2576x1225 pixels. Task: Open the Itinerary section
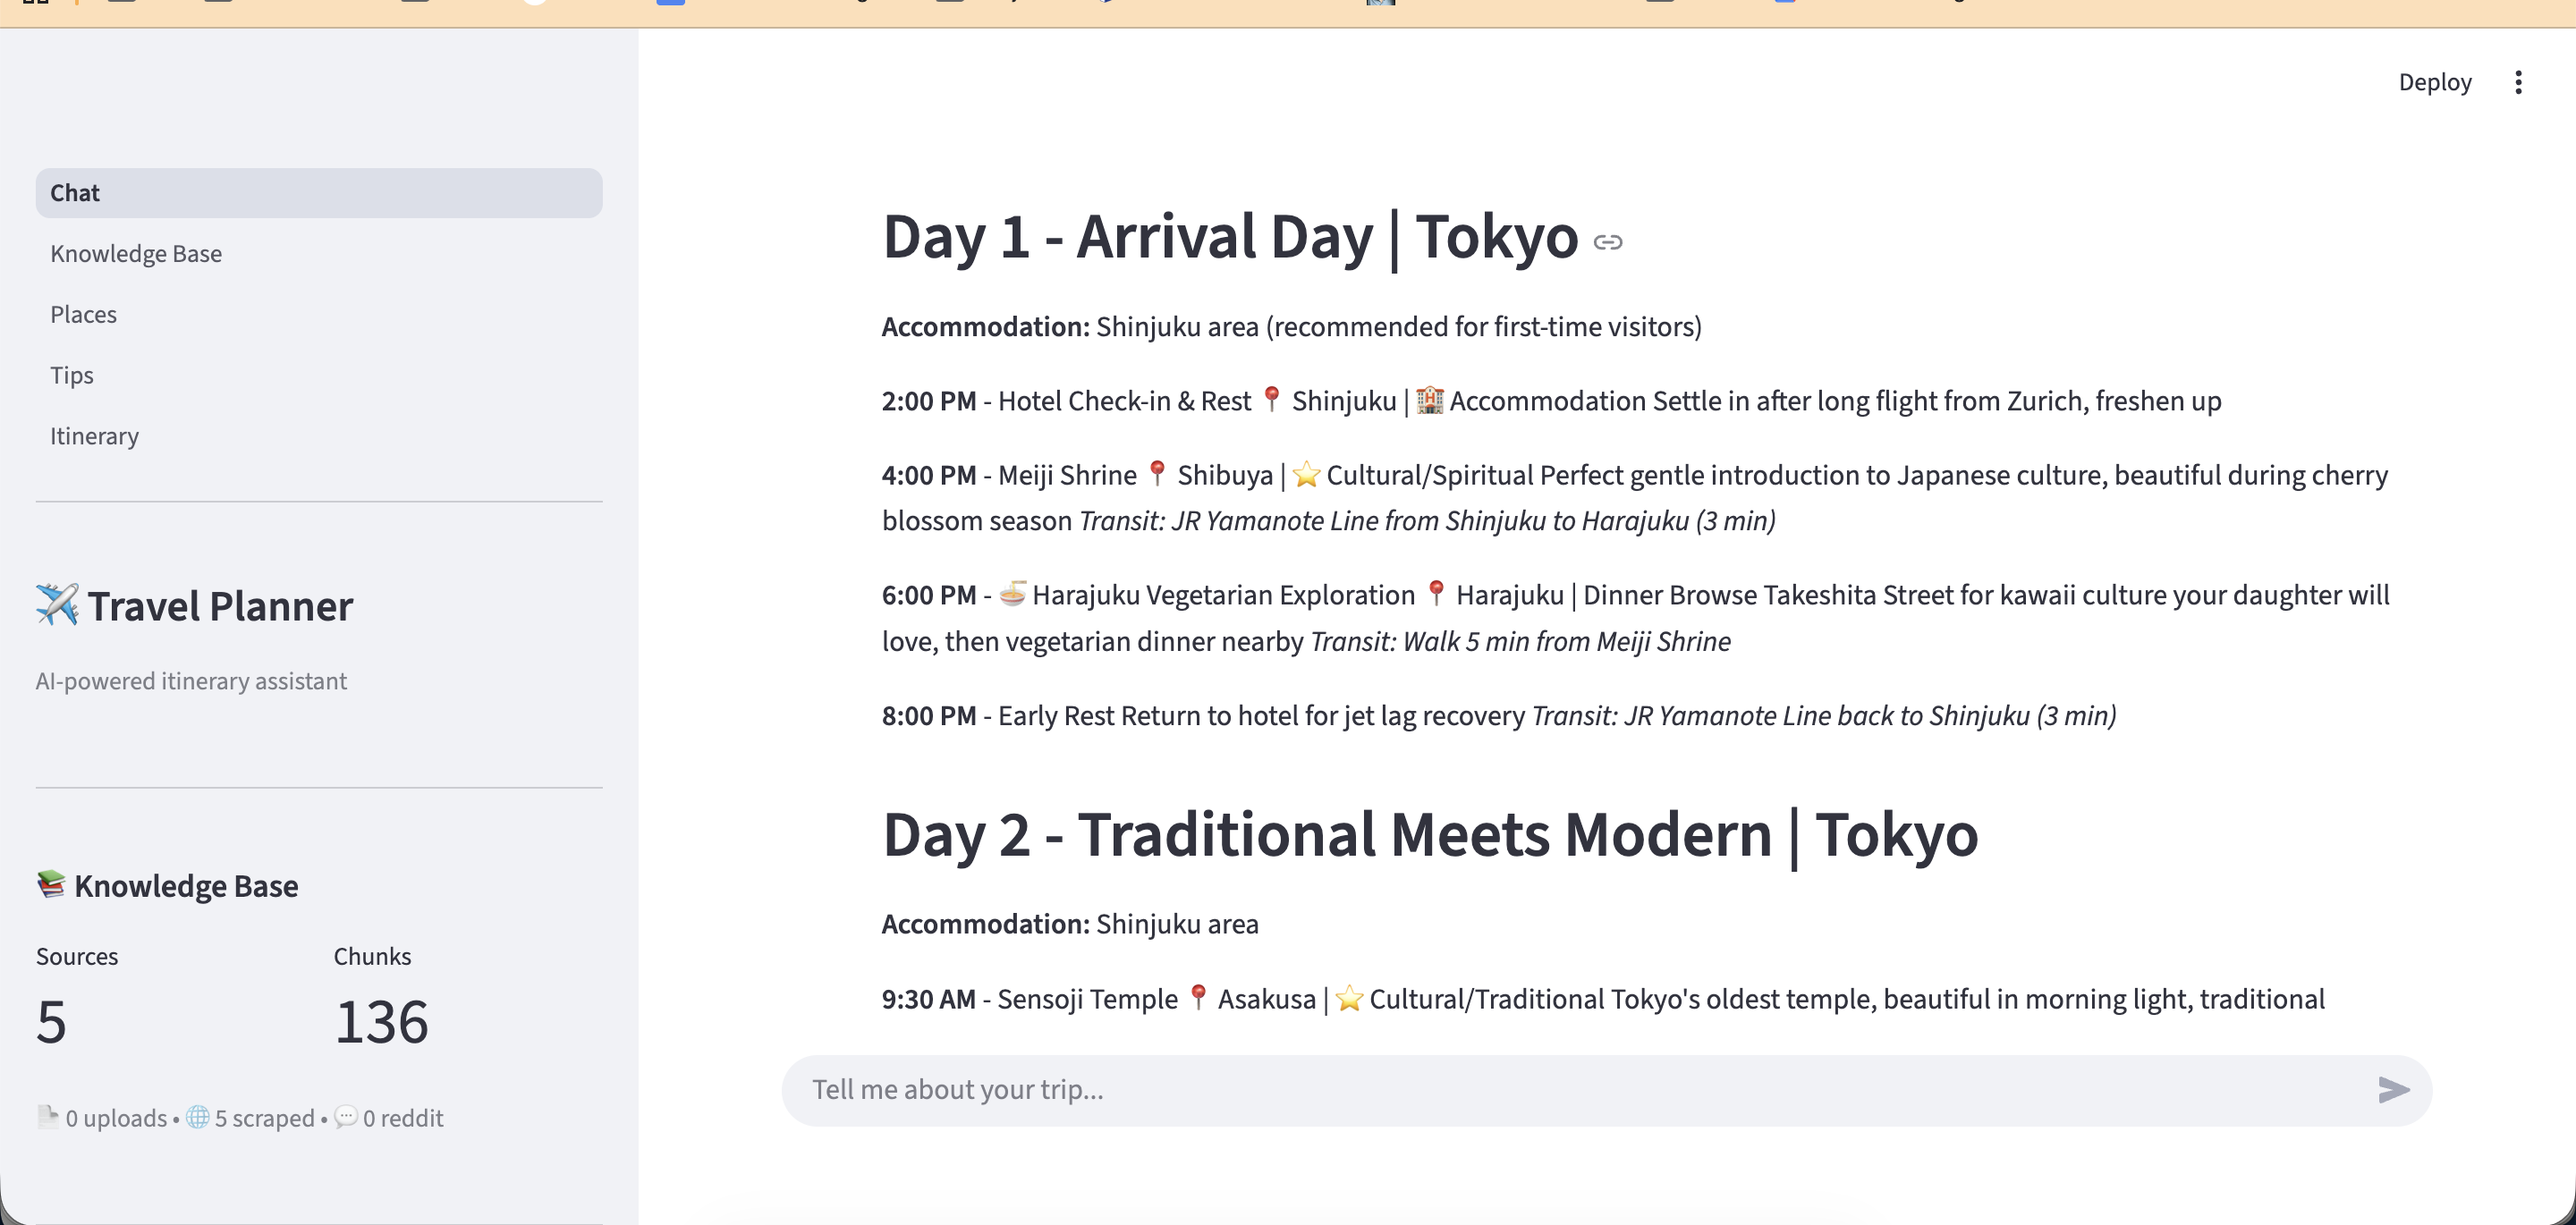click(94, 435)
